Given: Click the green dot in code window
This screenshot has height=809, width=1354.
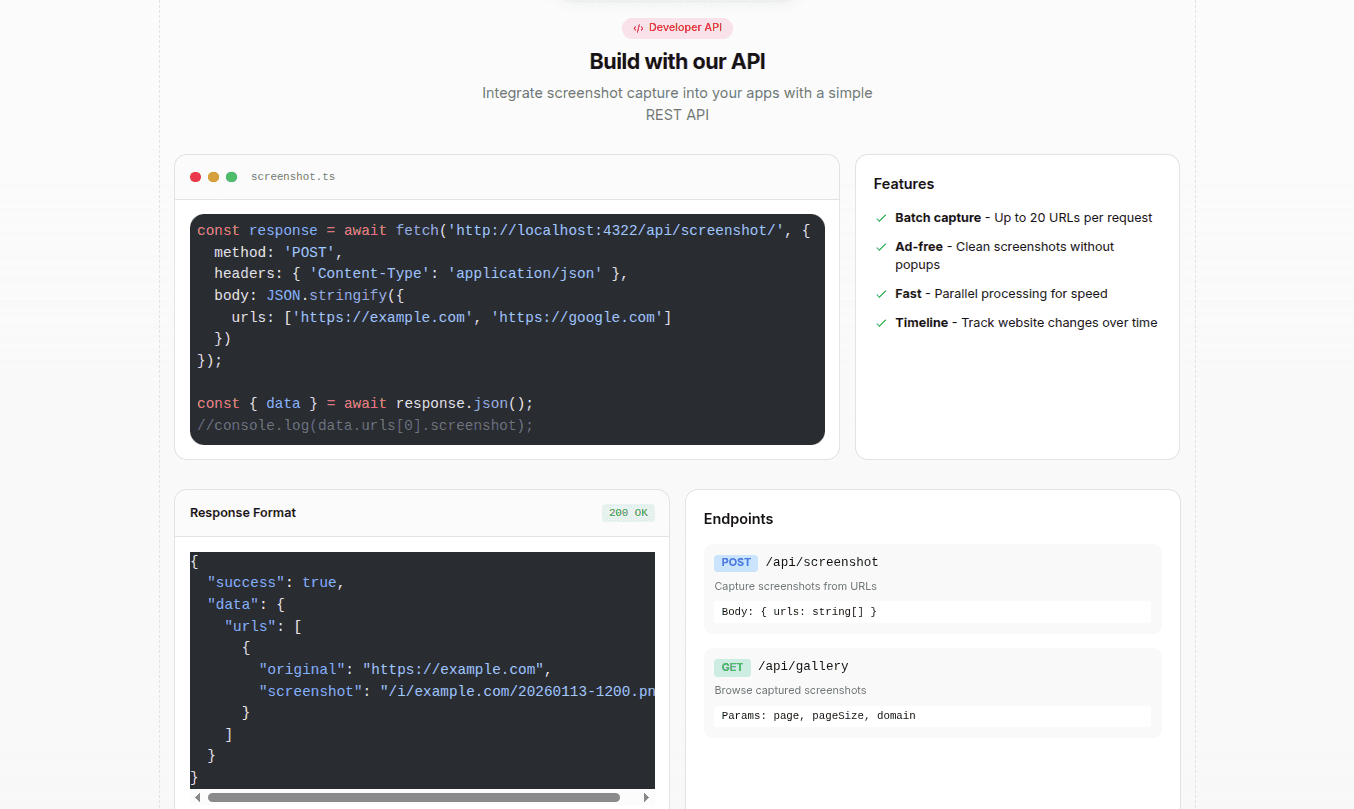Looking at the screenshot, I should [232, 177].
